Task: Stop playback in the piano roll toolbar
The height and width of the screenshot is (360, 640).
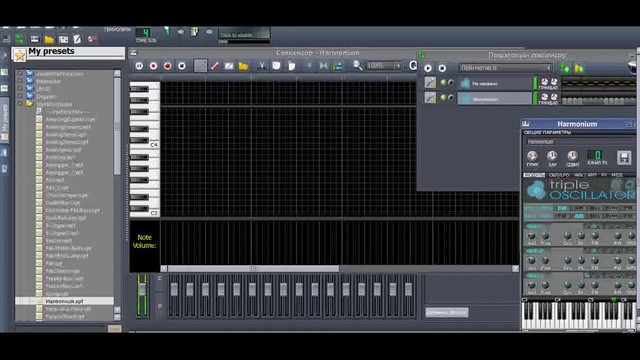Action: [182, 66]
